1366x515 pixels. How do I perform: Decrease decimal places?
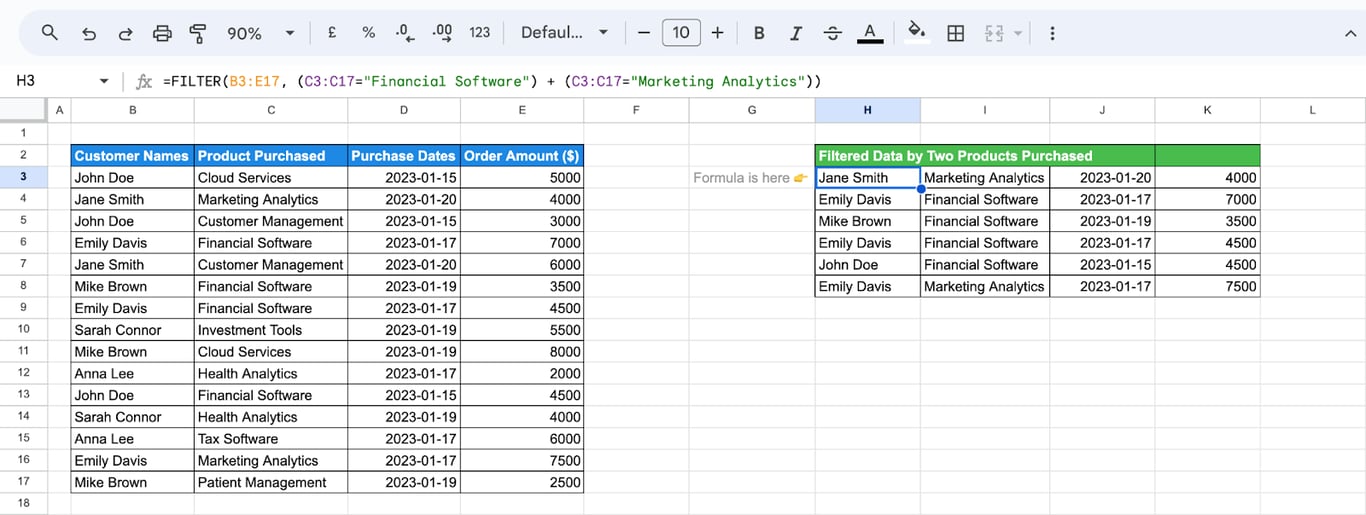pyautogui.click(x=404, y=32)
